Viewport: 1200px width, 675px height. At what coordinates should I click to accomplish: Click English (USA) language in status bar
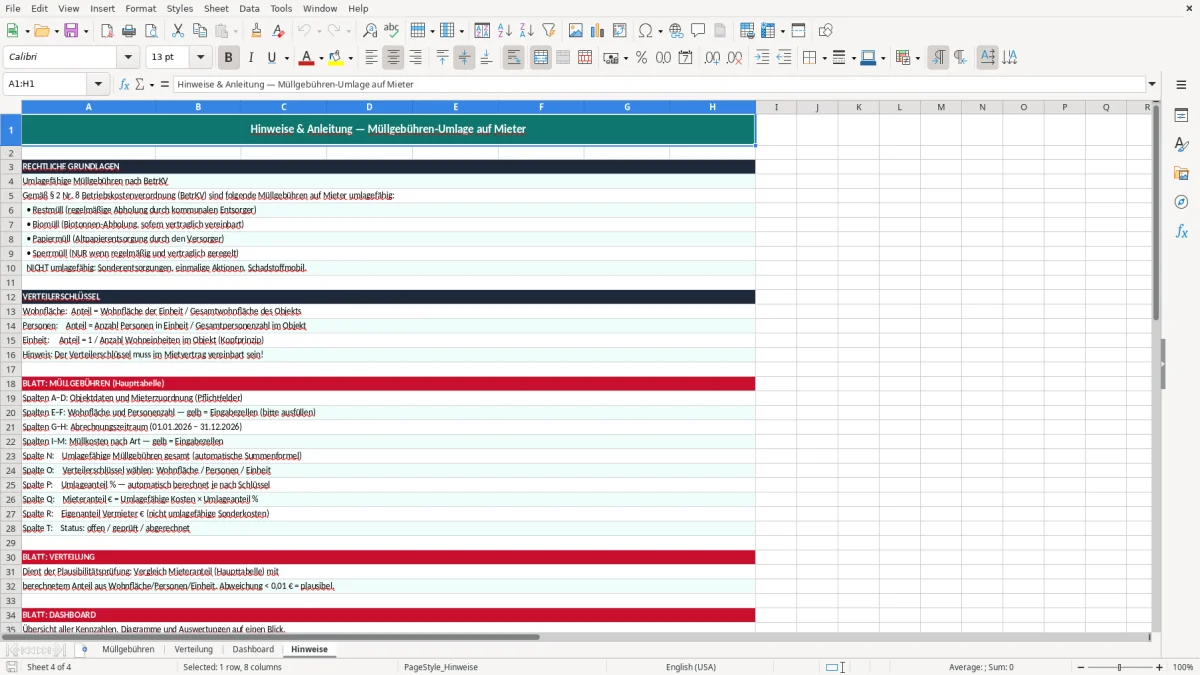point(691,667)
